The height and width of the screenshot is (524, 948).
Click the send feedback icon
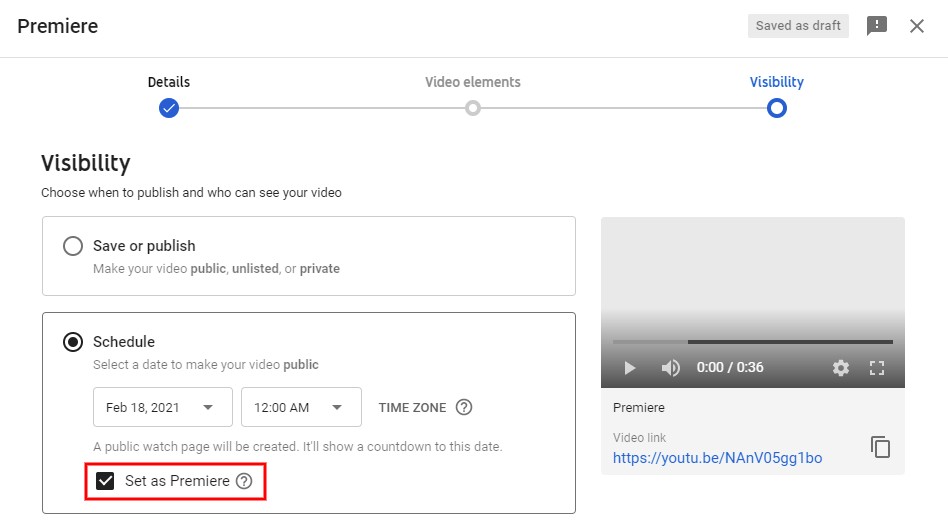point(877,26)
